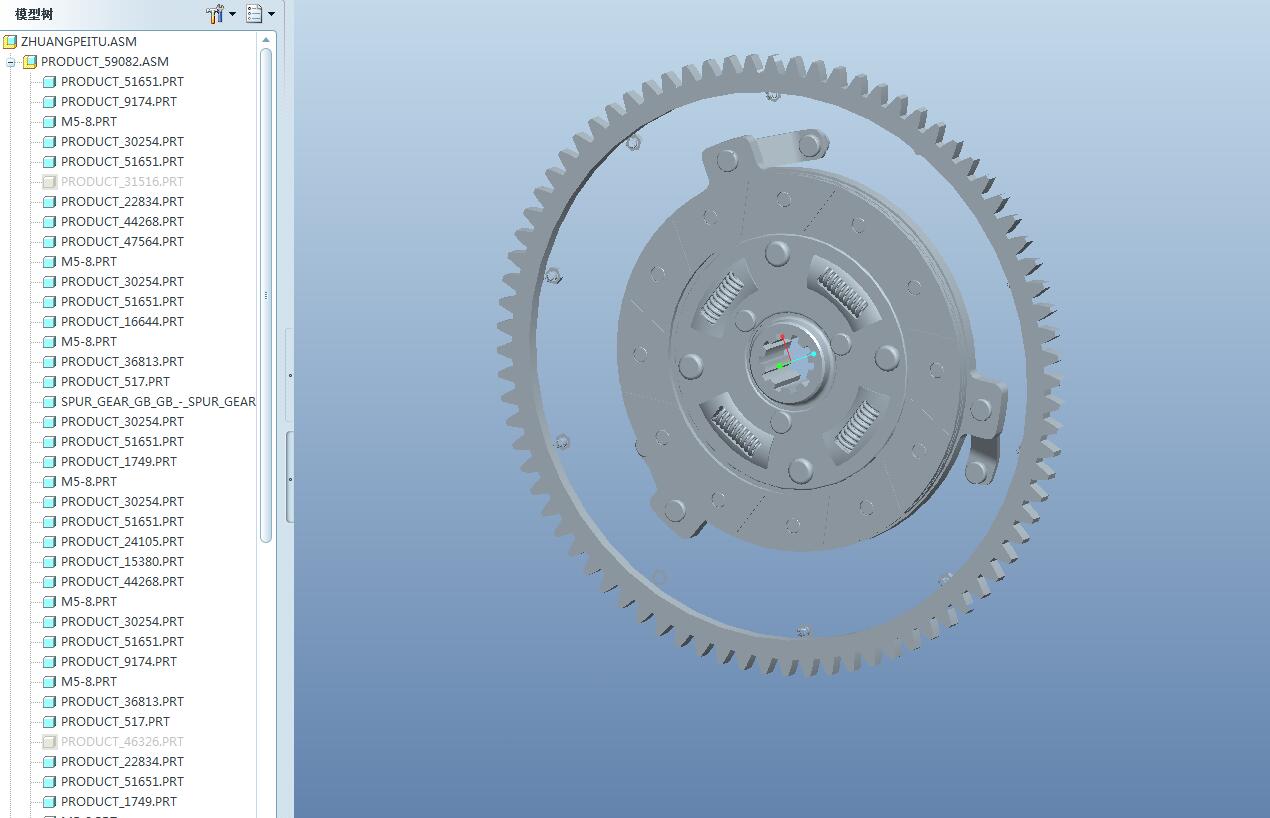Click the 模型树 panel title
The height and width of the screenshot is (818, 1270).
click(x=33, y=14)
